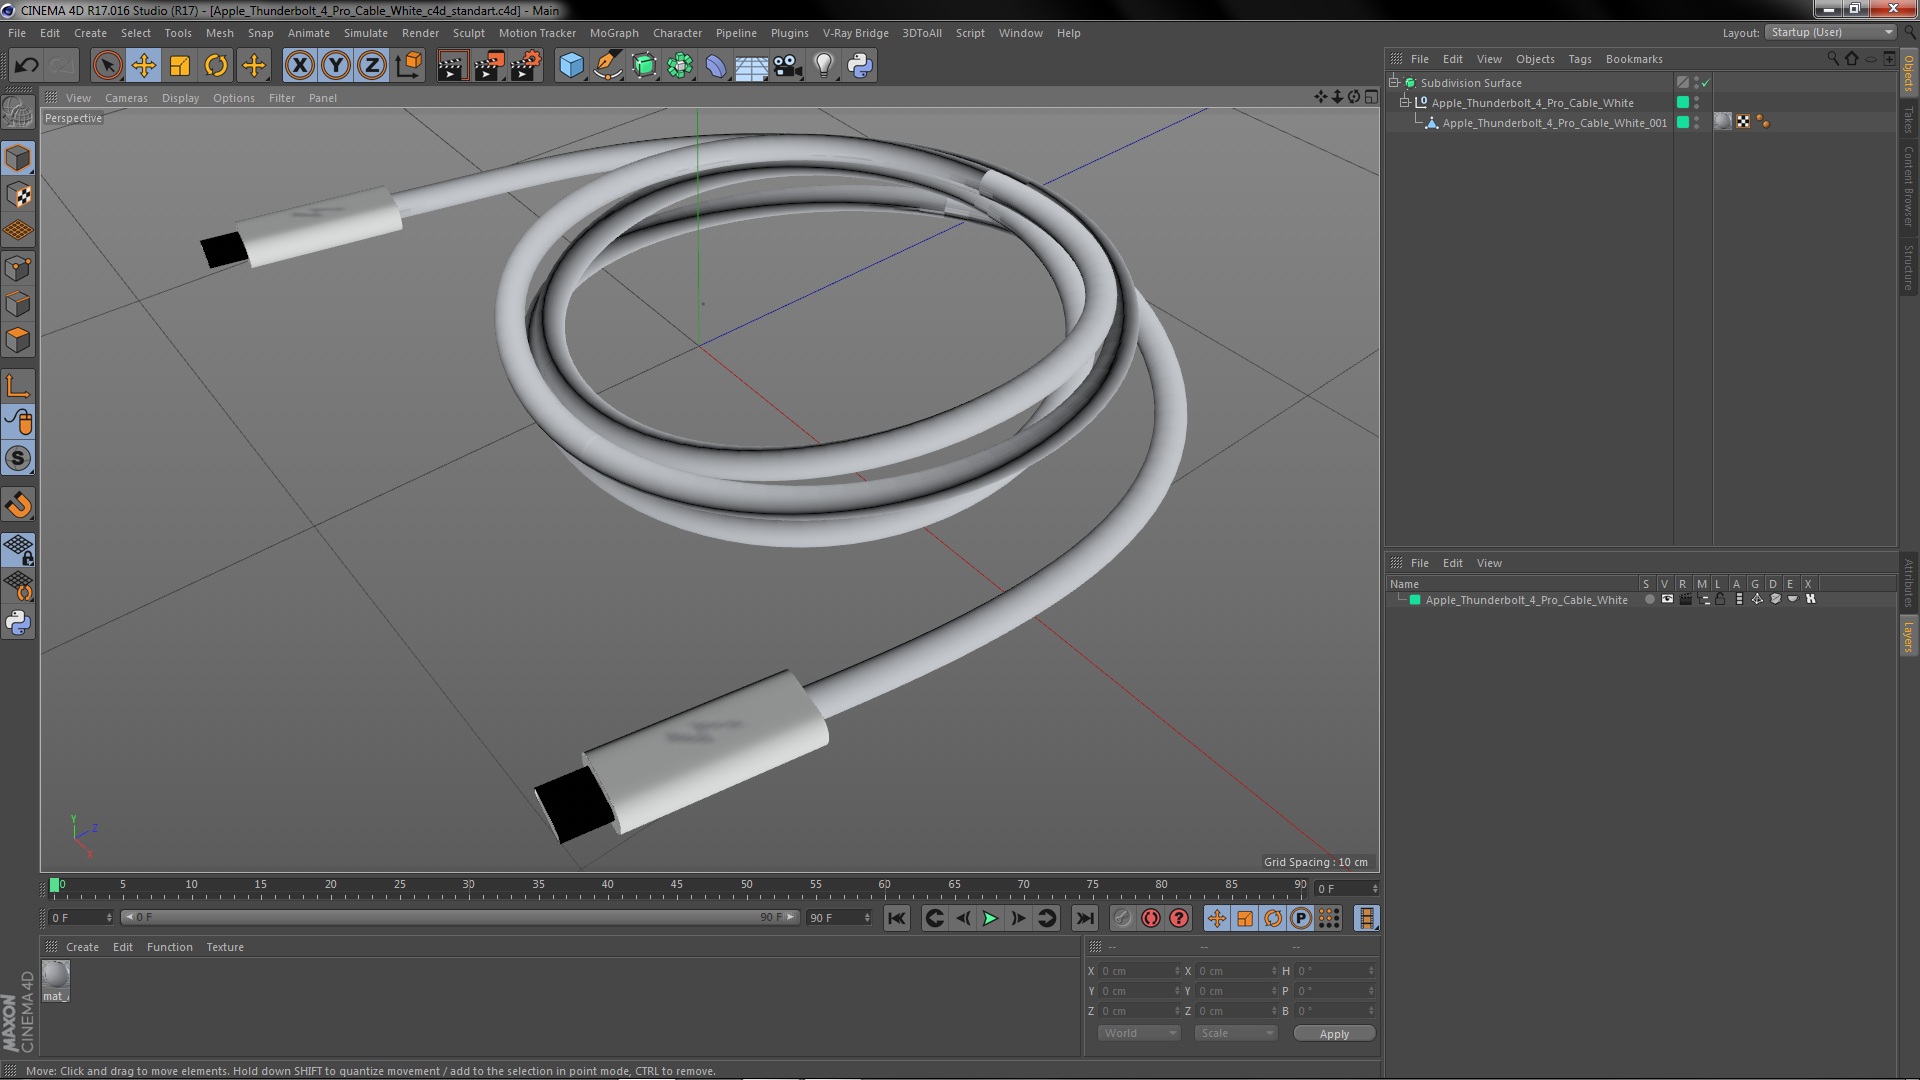Switch to Texture mode
1920x1080 pixels.
click(18, 195)
